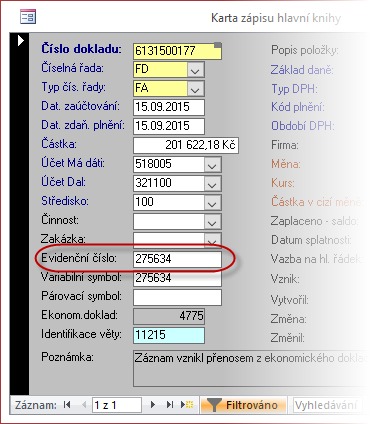Image resolution: width=370 pixels, height=424 pixels.
Task: Click the Typ DPH label
Action: [294, 89]
